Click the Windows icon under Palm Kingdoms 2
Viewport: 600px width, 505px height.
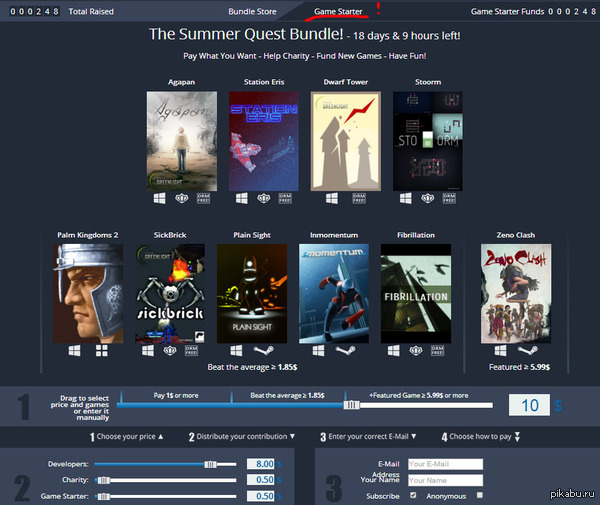pyautogui.click(x=75, y=350)
